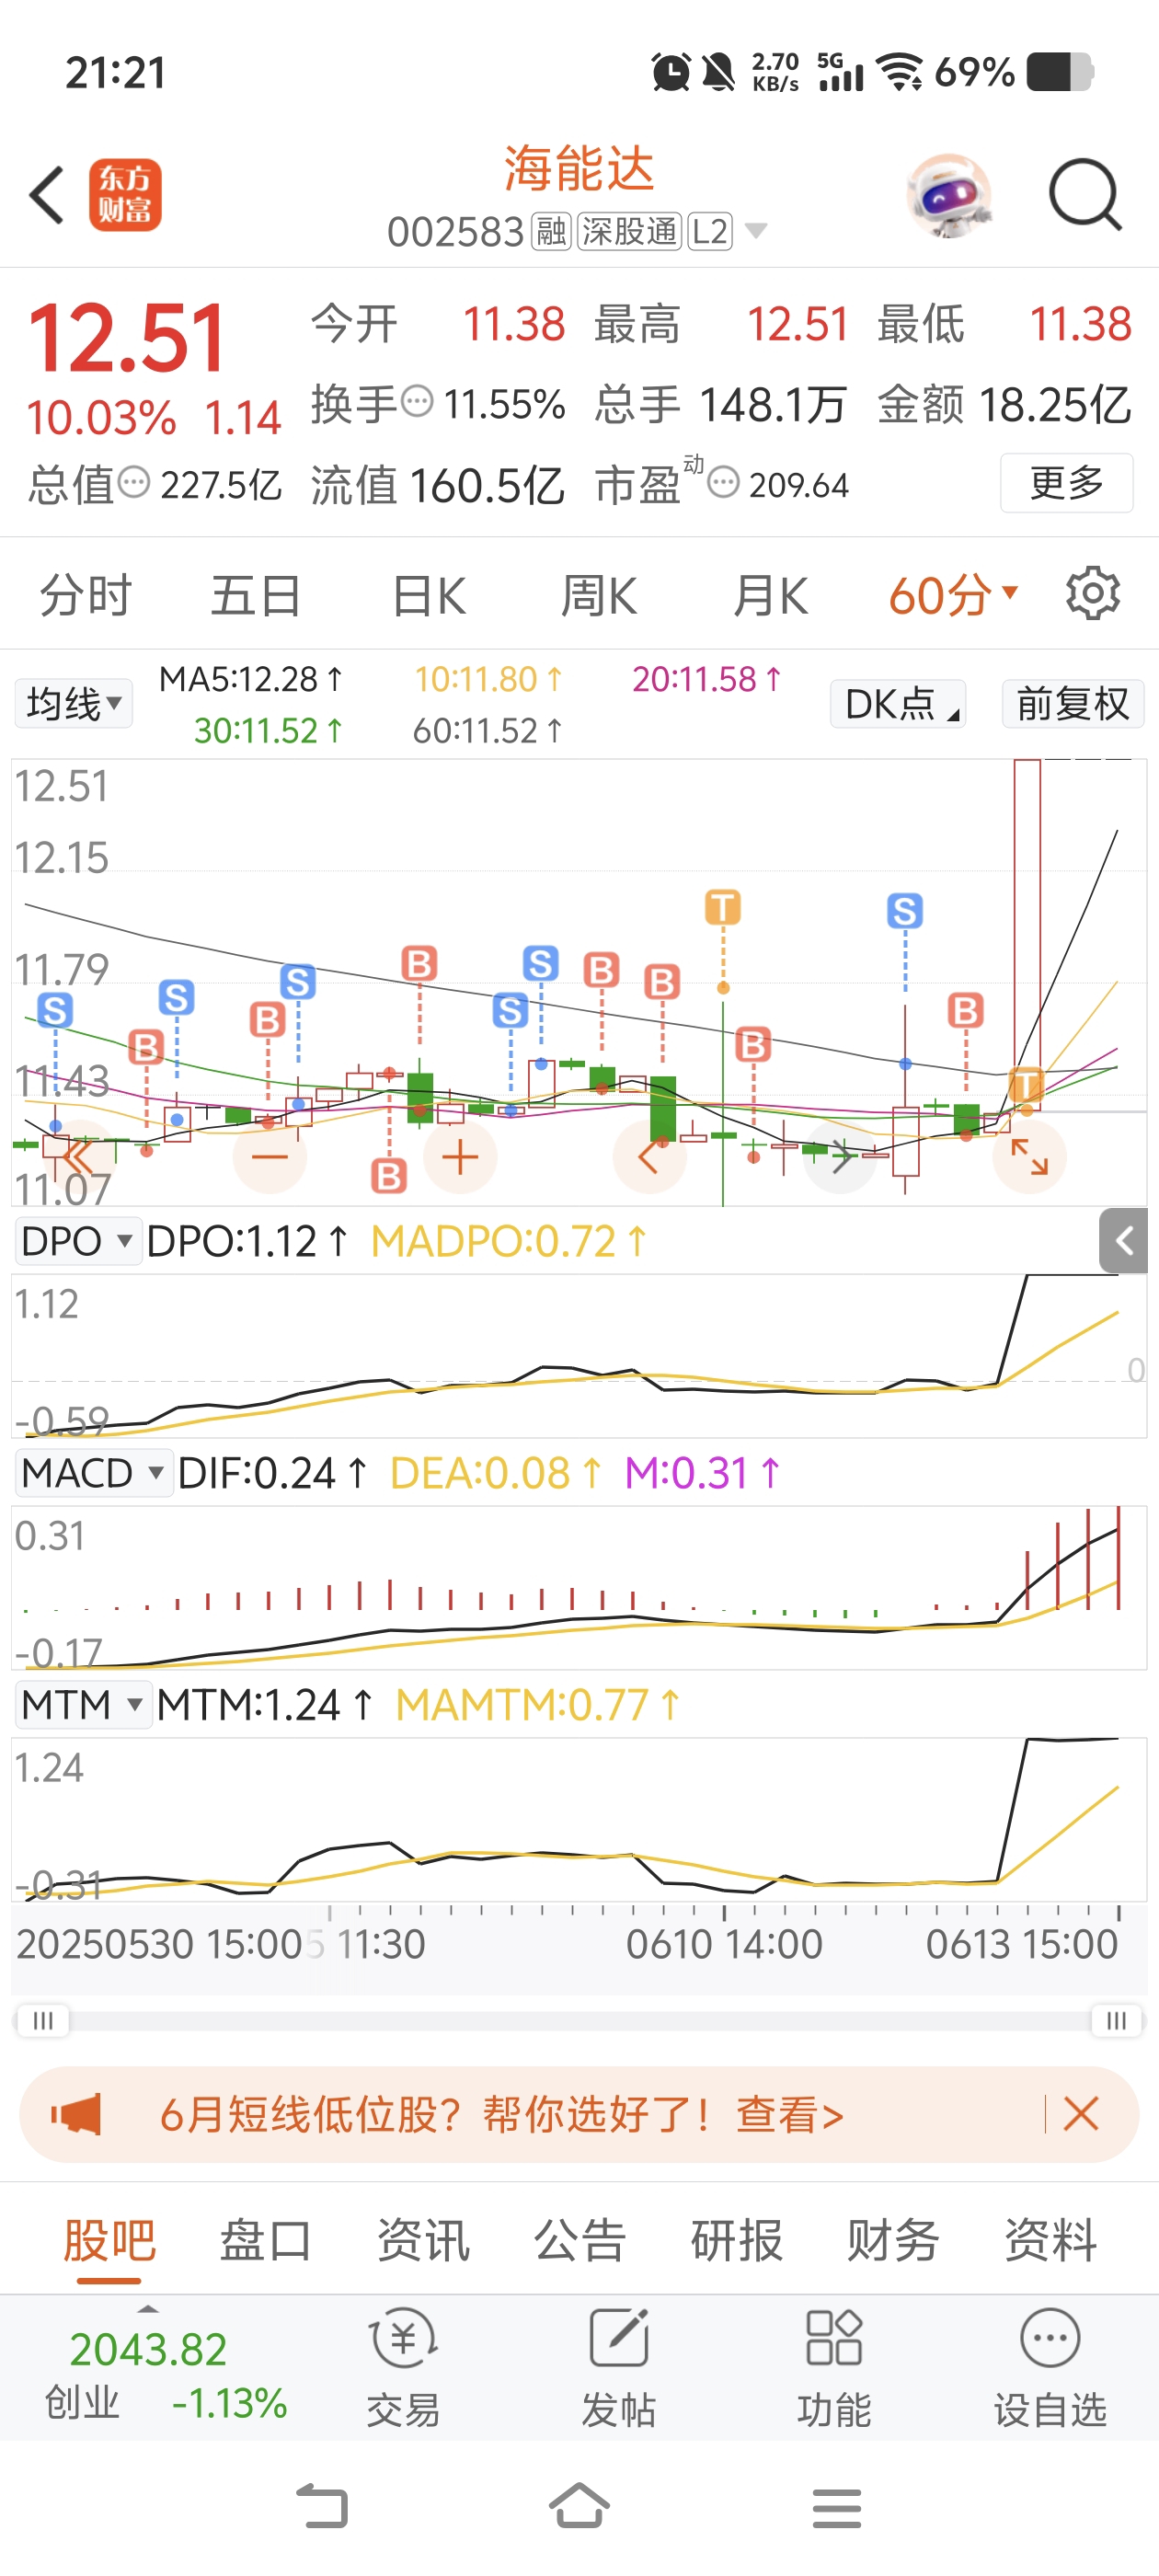
Task: Collapse indicator side panel arrow
Action: click(1124, 1241)
